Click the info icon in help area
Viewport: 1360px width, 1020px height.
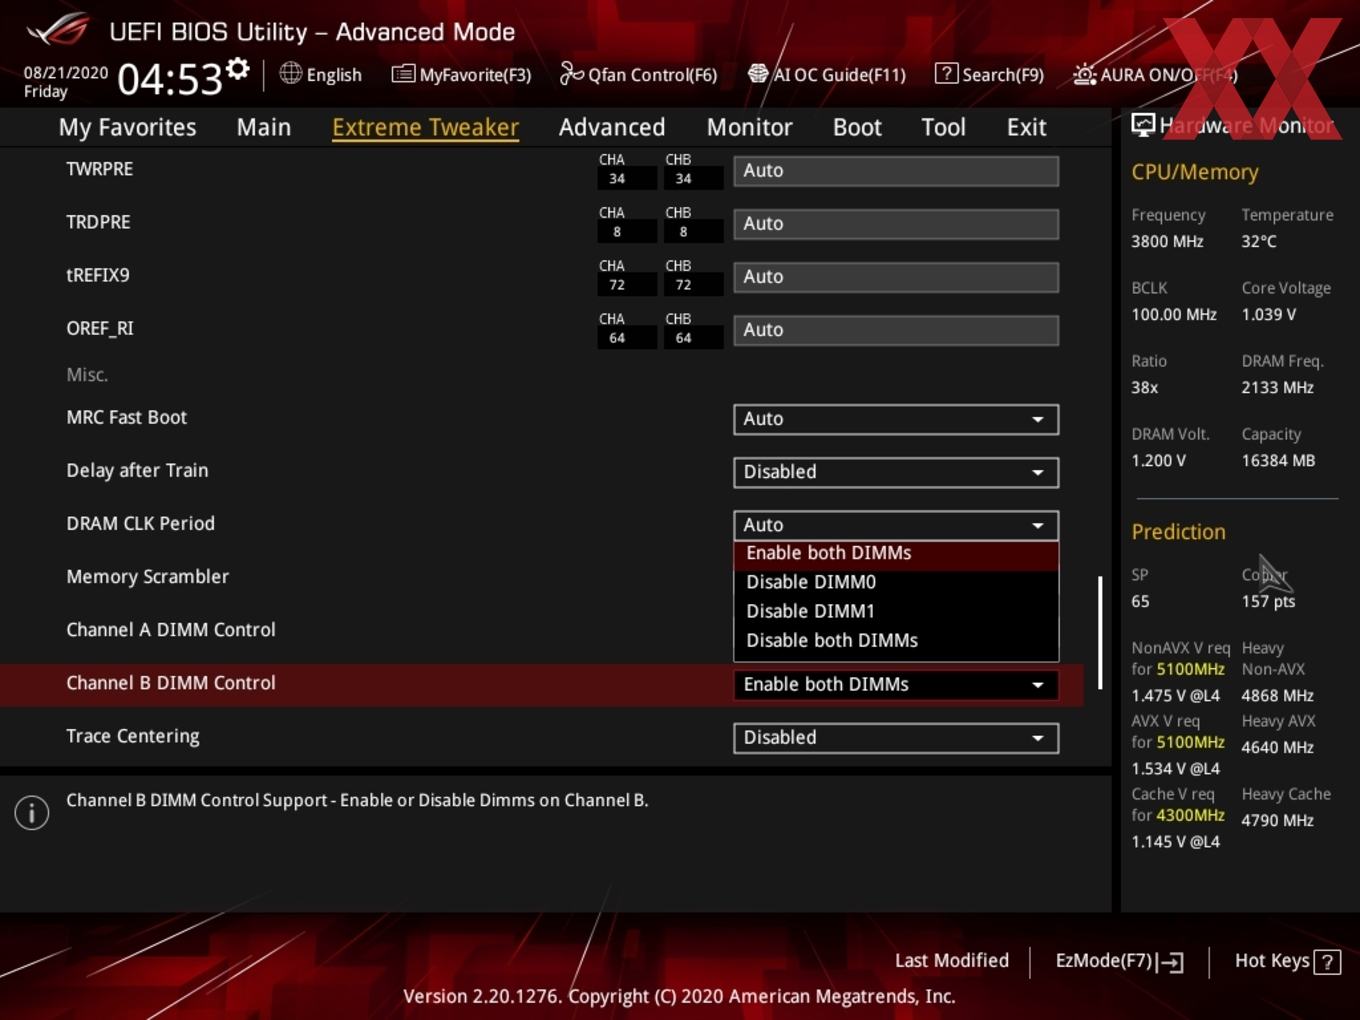tap(32, 812)
